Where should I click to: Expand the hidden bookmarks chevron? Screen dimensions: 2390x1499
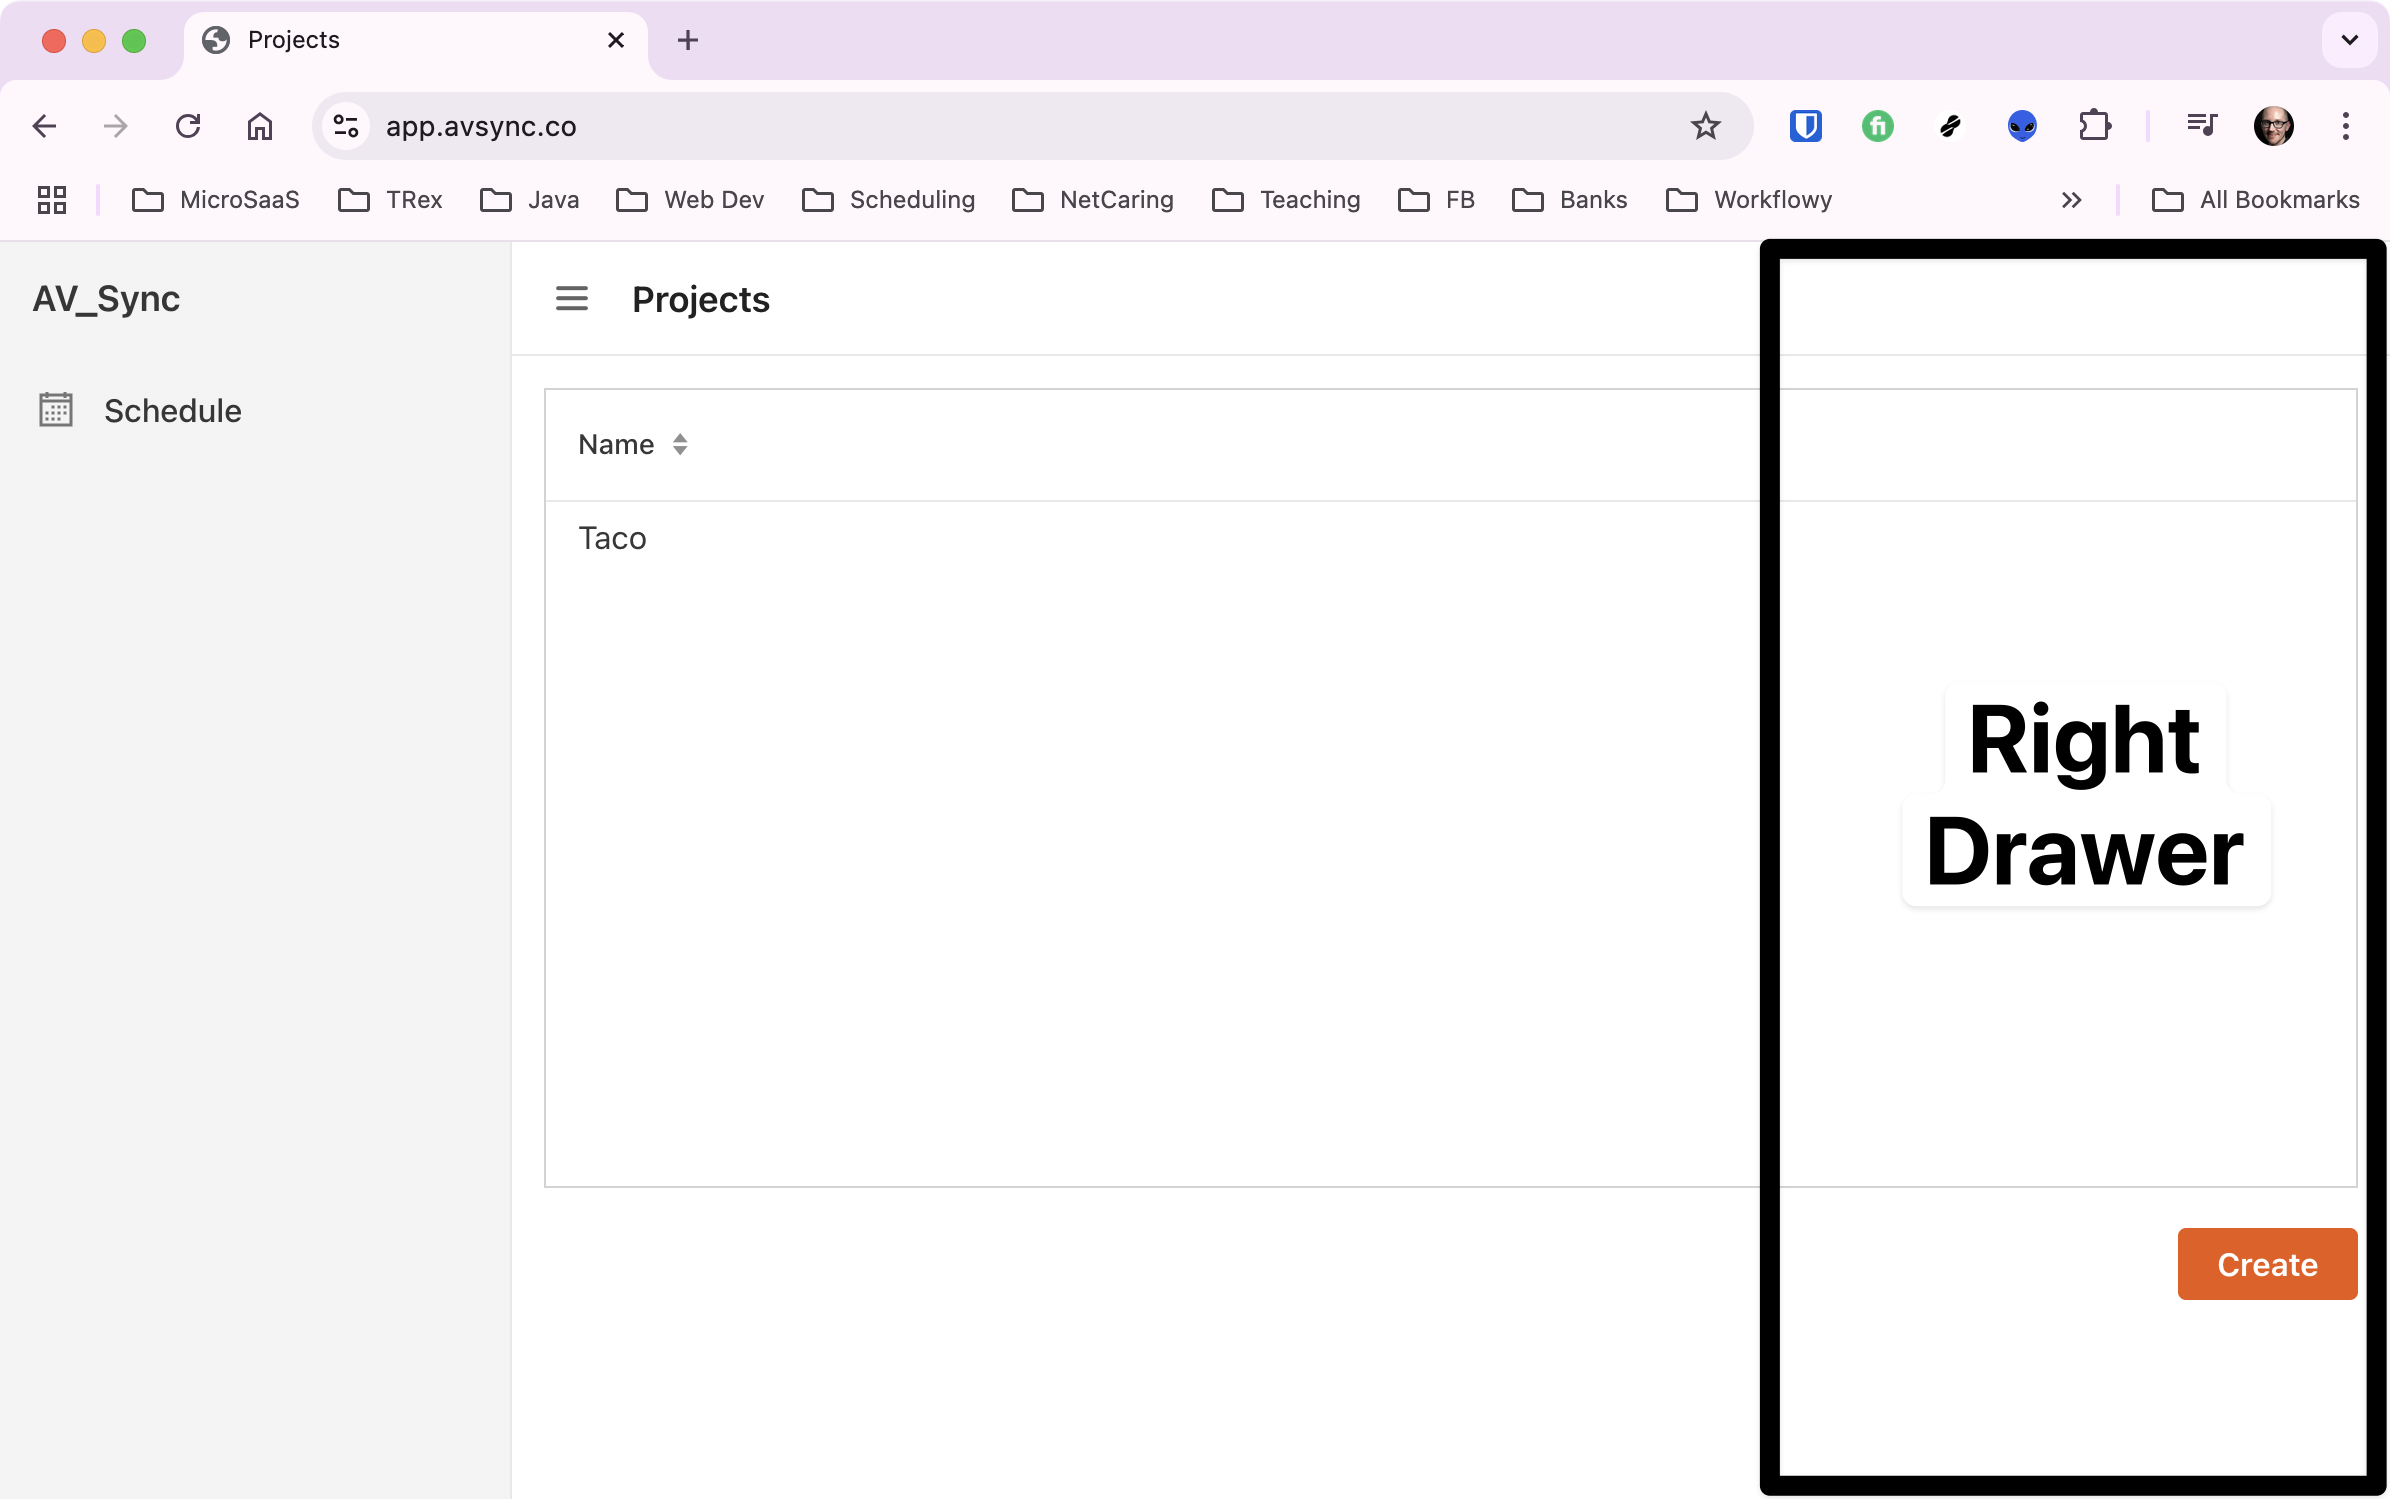tap(2071, 200)
